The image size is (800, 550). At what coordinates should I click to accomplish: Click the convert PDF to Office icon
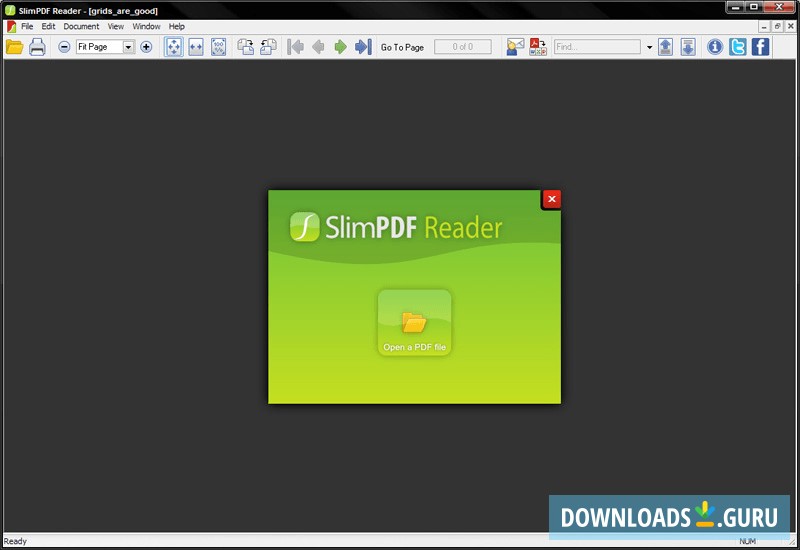pyautogui.click(x=538, y=47)
